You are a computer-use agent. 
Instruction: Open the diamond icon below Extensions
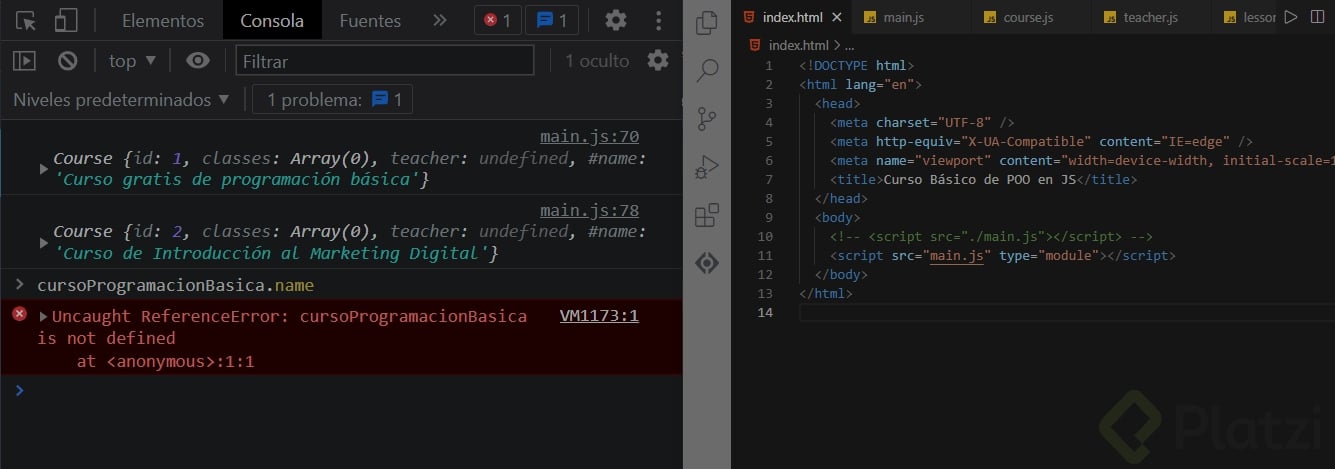707,263
